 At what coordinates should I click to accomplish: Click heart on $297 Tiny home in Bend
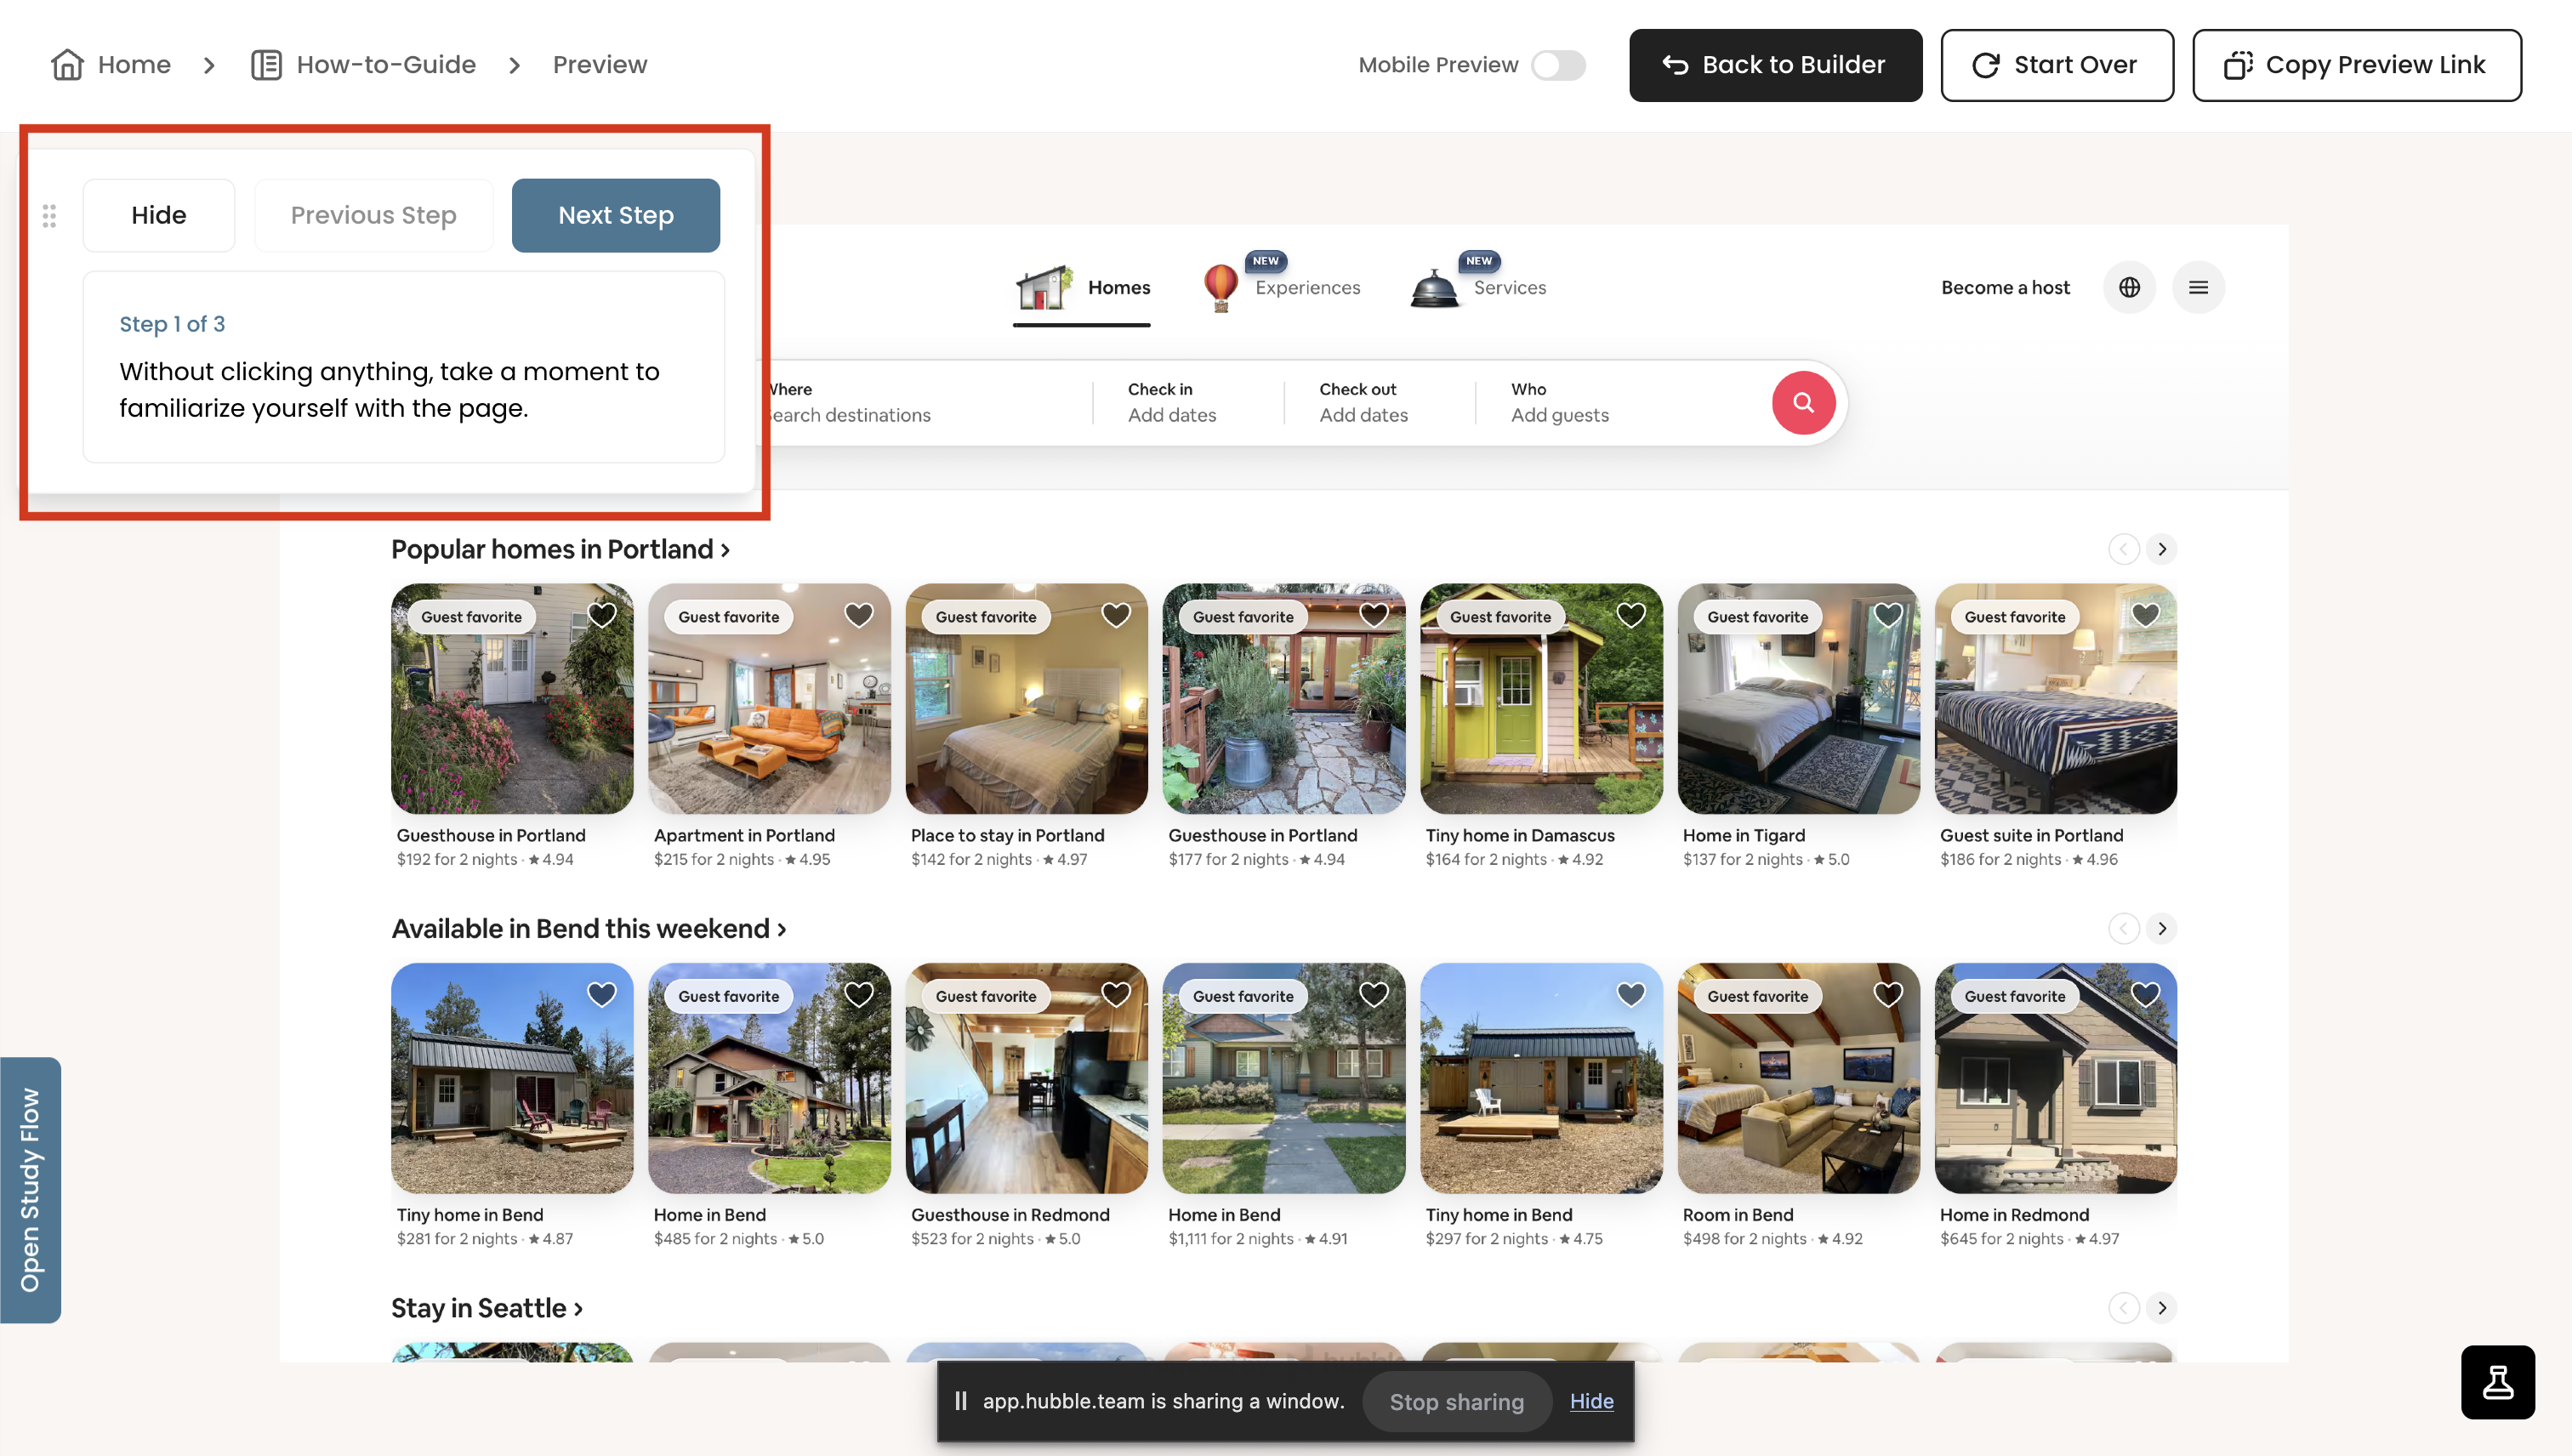[x=1631, y=994]
